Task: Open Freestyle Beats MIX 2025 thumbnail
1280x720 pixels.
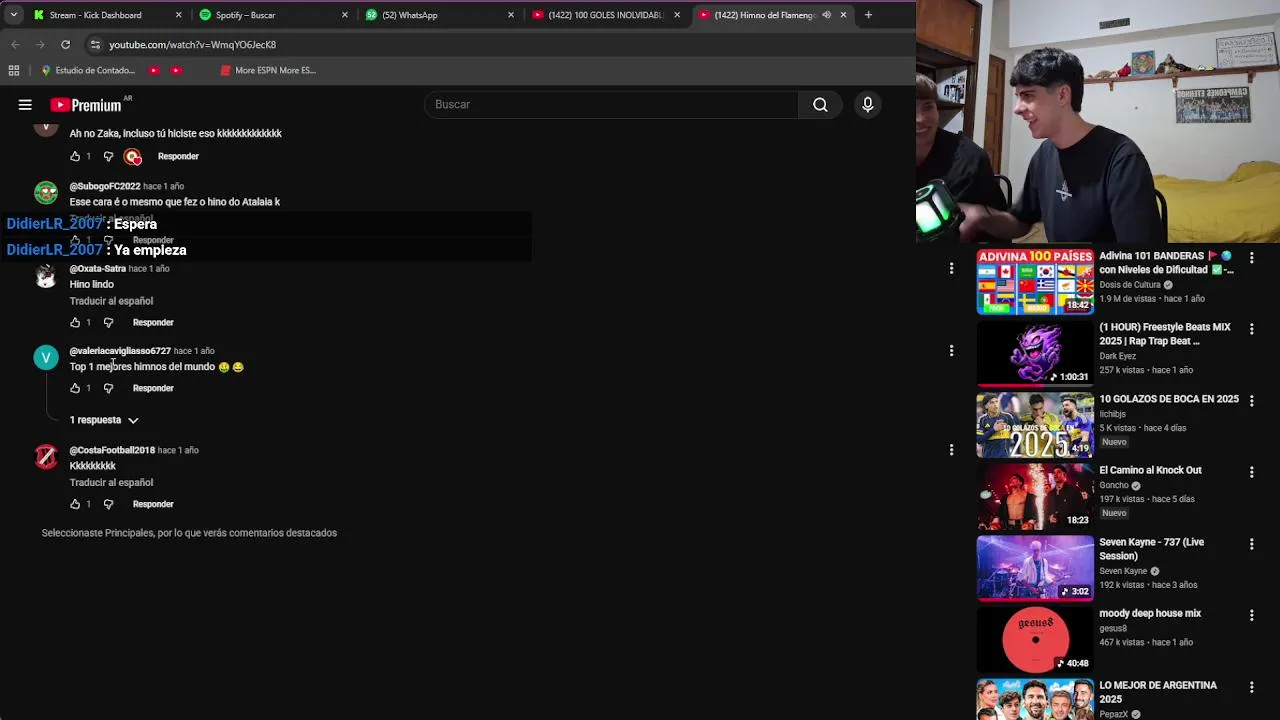Action: click(1035, 353)
